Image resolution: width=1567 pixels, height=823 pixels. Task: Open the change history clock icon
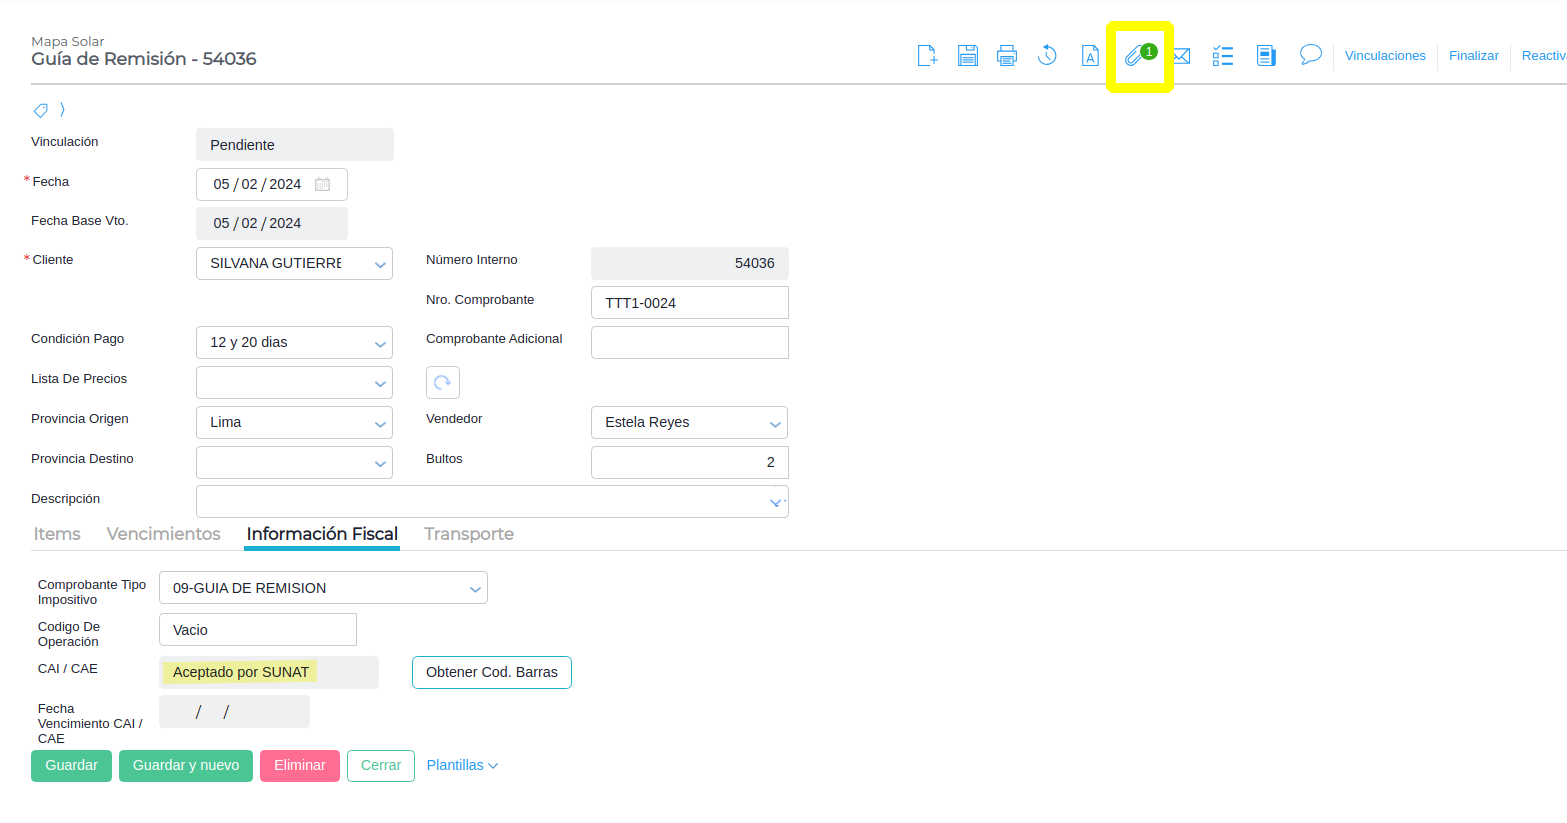coord(1047,56)
